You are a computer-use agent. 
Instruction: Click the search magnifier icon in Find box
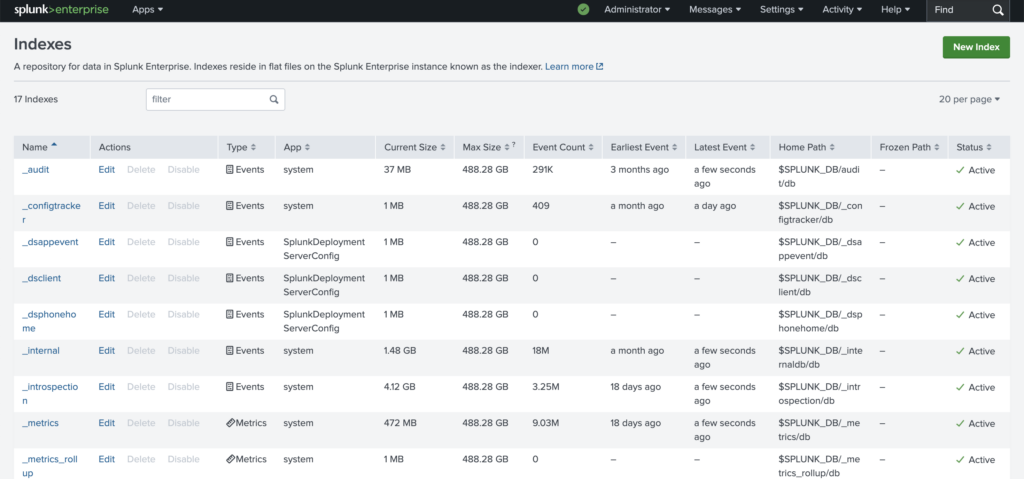tap(997, 10)
